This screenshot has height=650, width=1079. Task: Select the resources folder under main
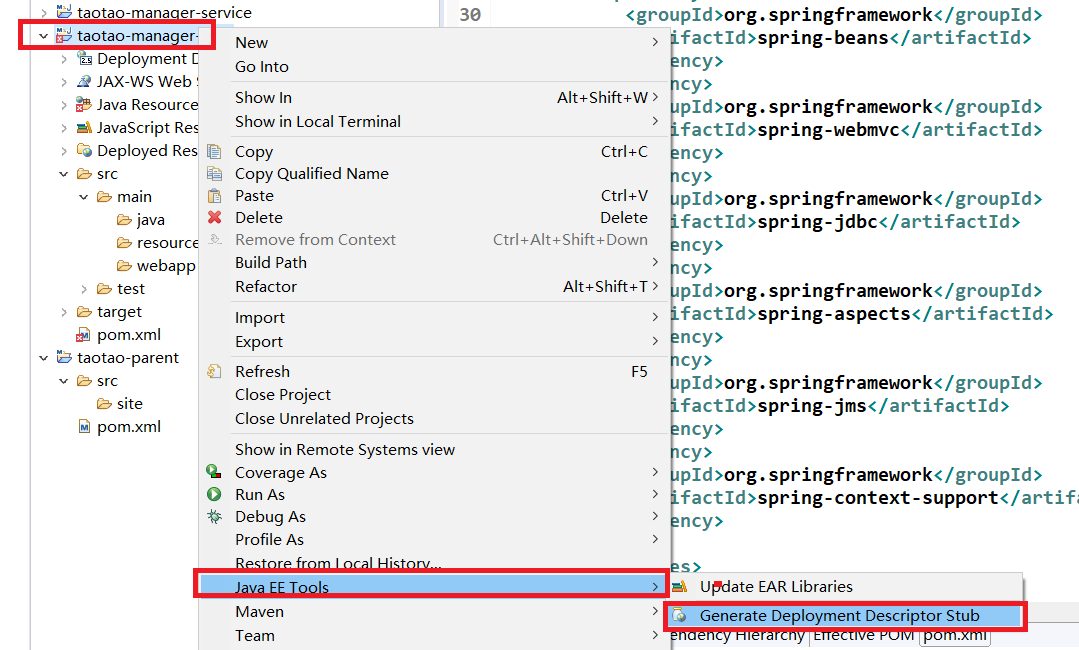coord(167,243)
